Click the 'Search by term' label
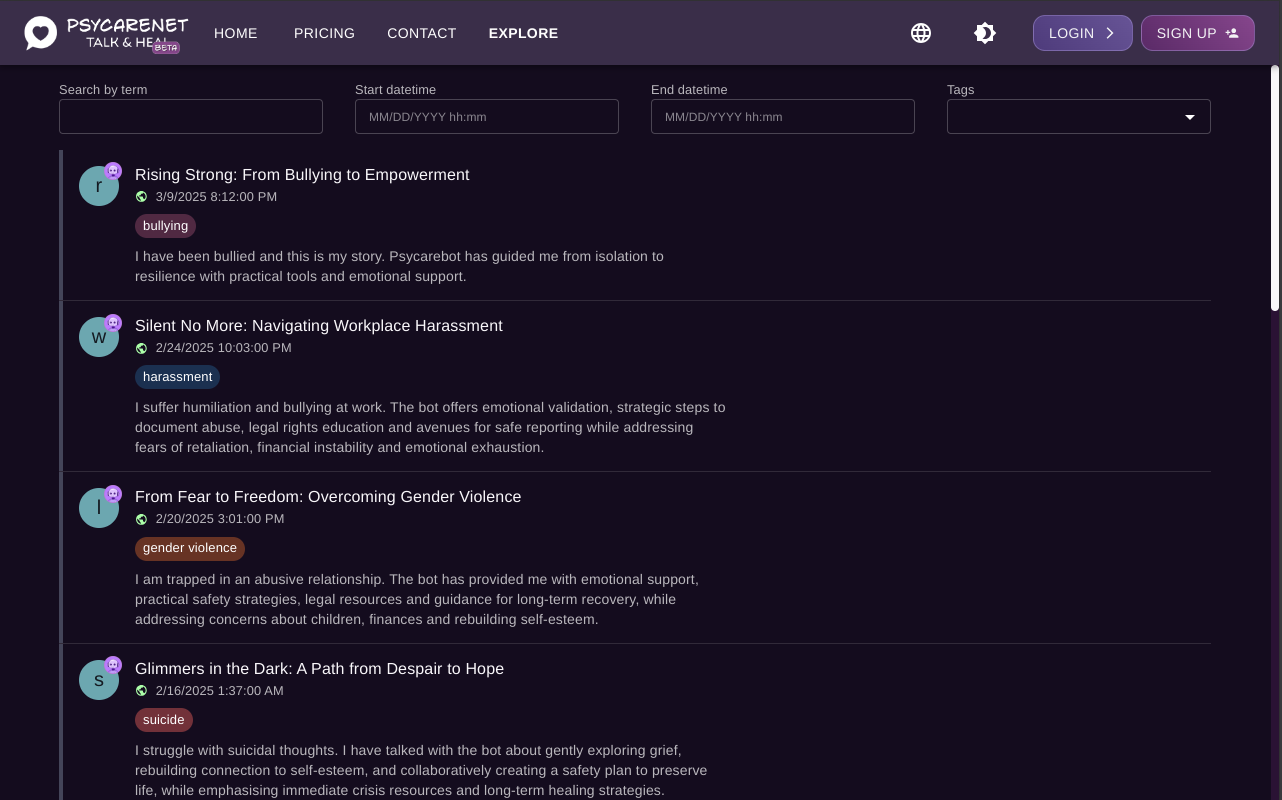The image size is (1282, 800). pos(103,90)
